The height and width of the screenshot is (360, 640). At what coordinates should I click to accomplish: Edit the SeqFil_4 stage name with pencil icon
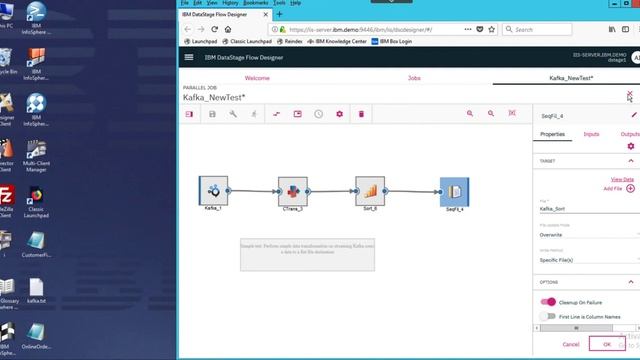[634, 116]
